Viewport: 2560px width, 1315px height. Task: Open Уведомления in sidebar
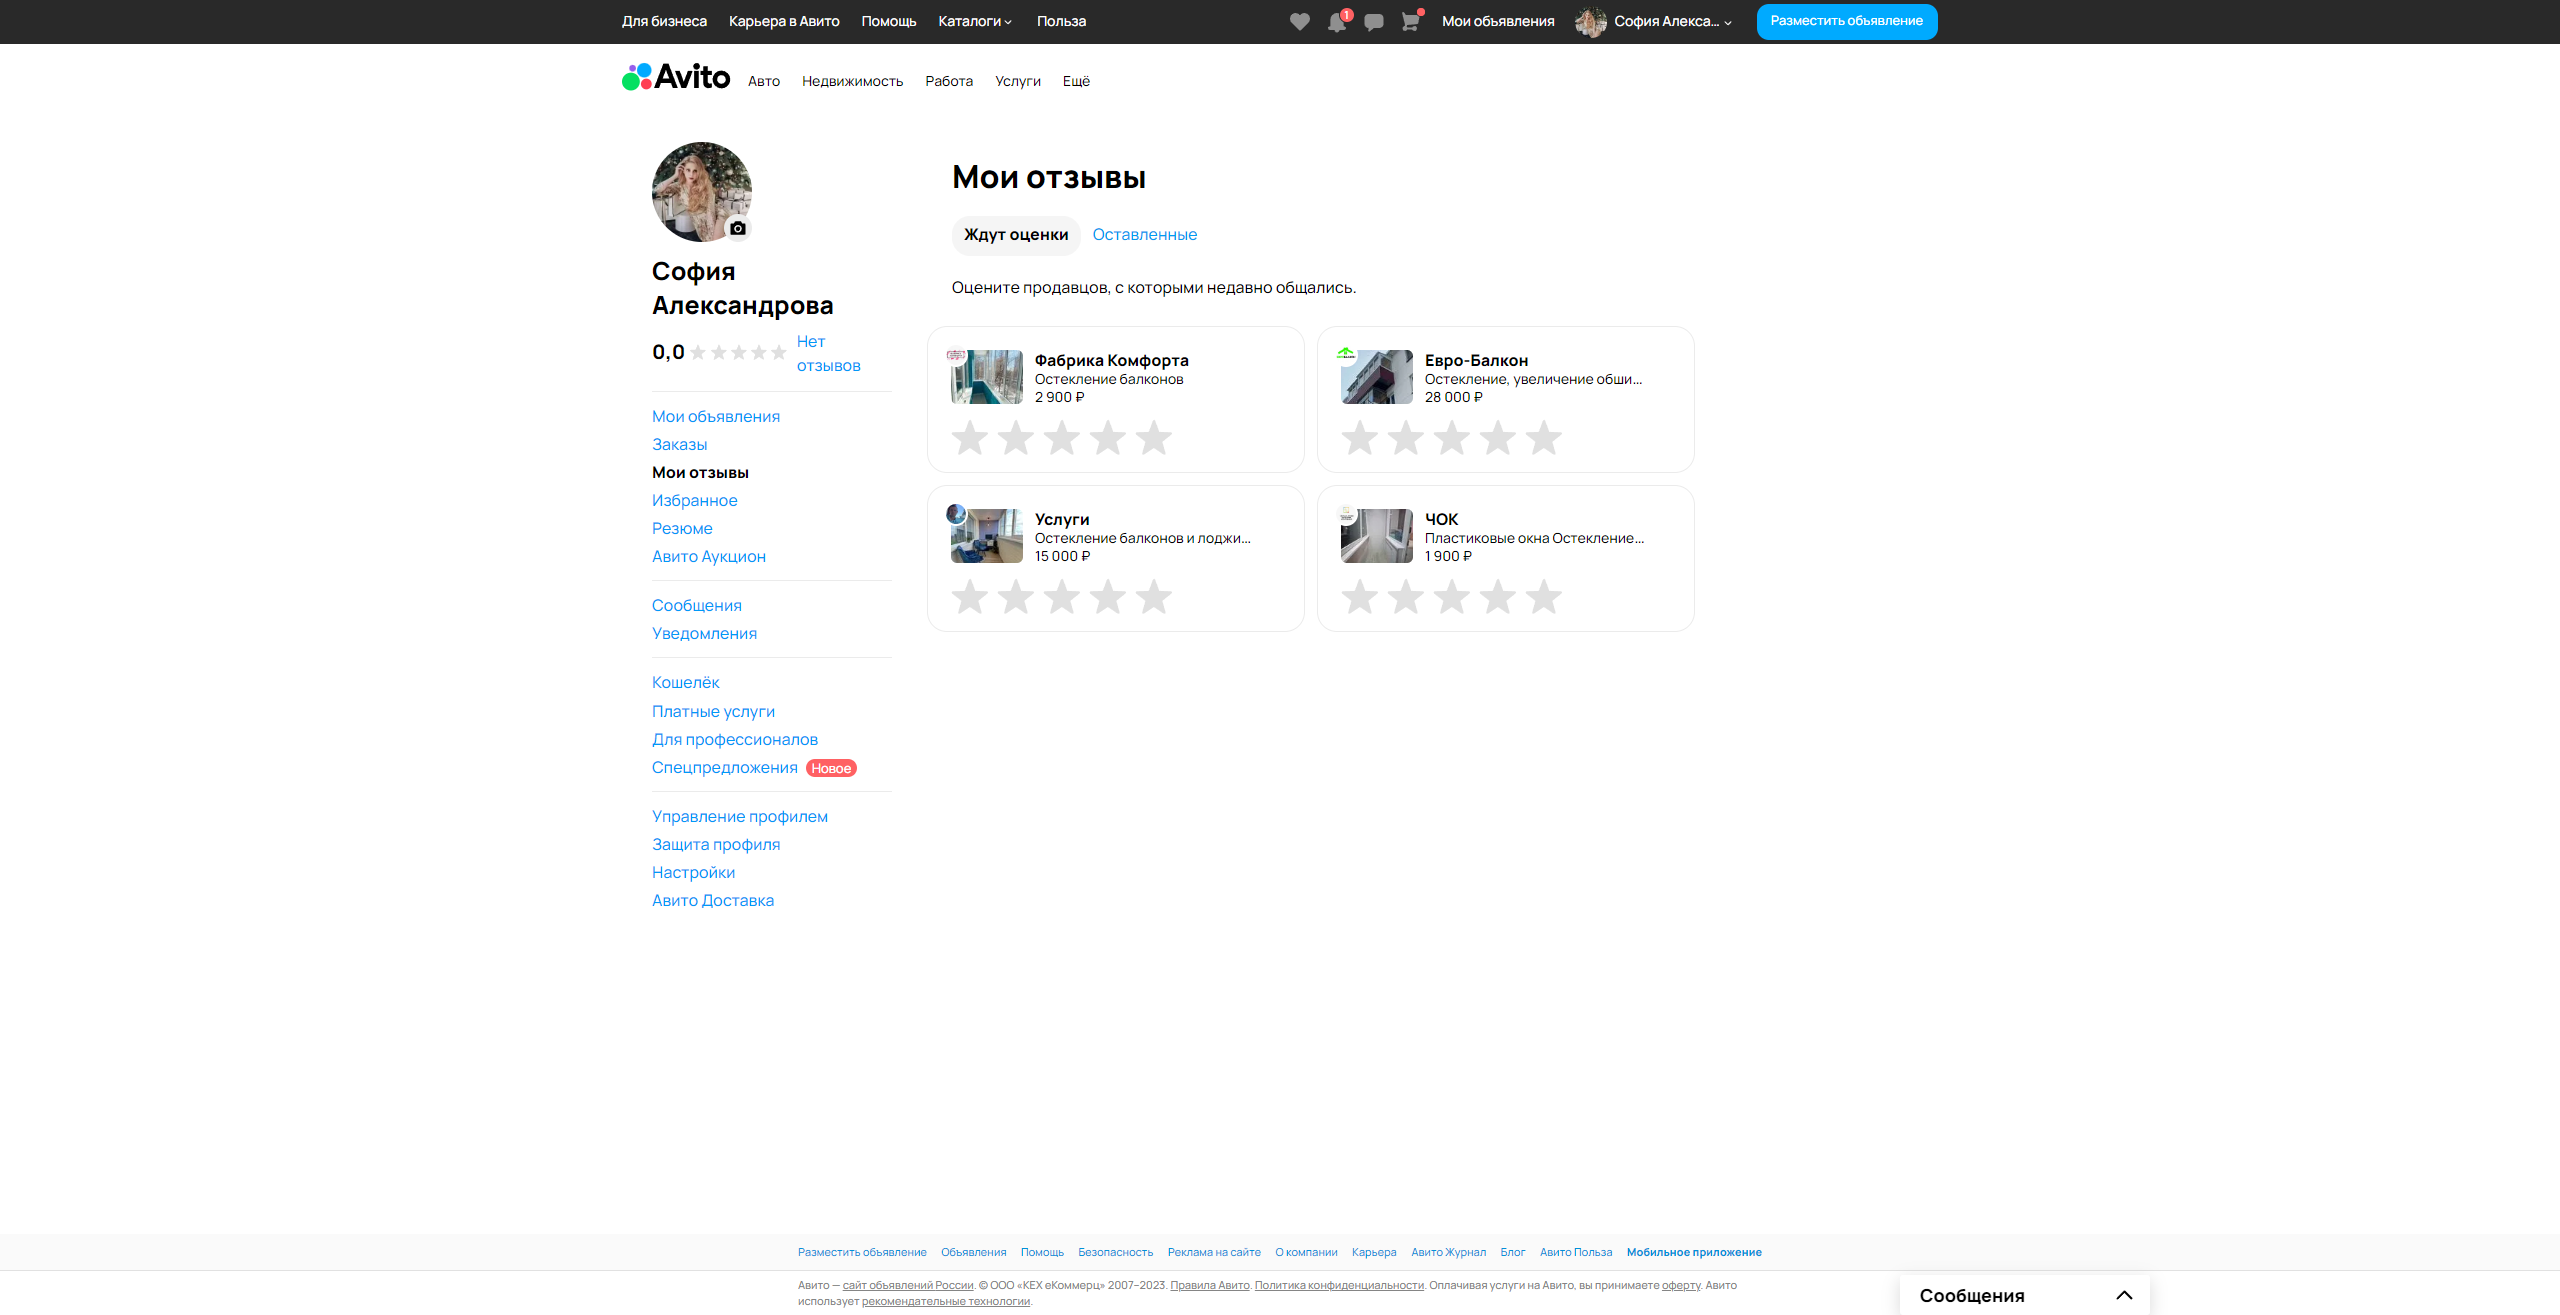pos(704,633)
